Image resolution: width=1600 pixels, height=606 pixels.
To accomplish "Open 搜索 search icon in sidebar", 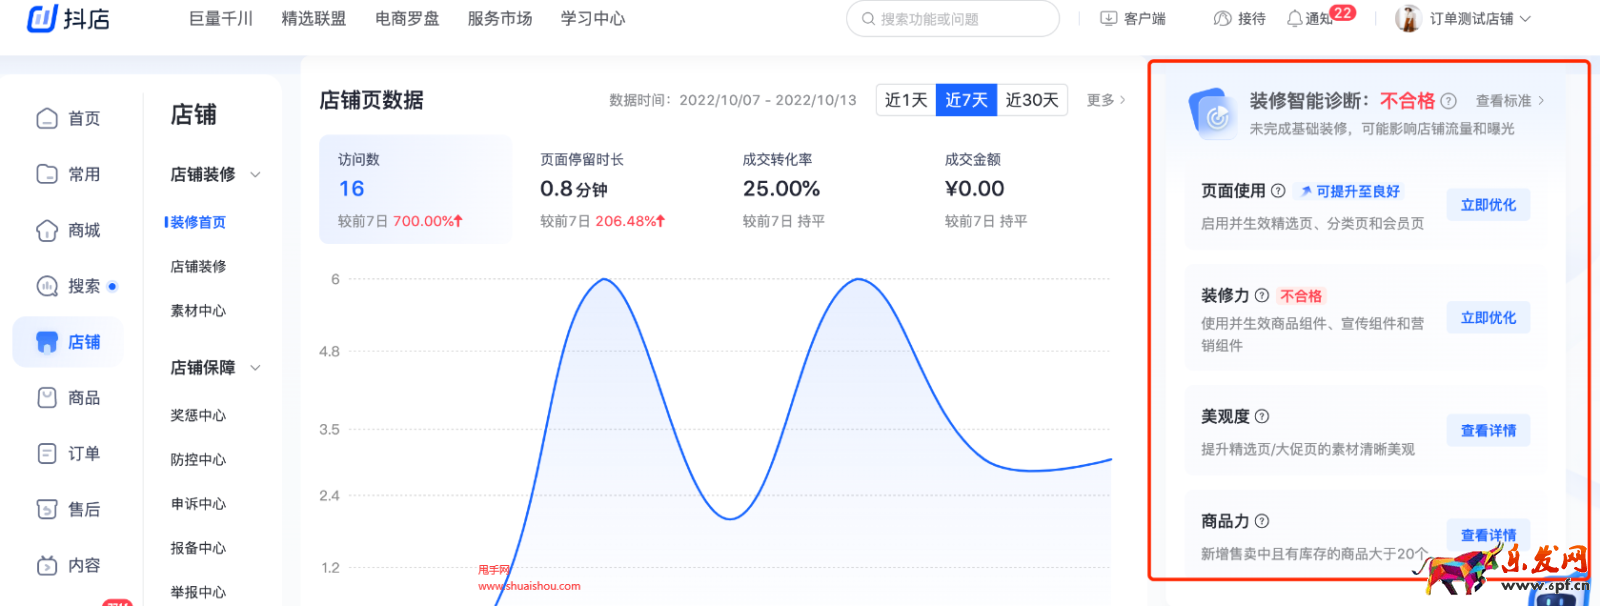I will click(47, 286).
